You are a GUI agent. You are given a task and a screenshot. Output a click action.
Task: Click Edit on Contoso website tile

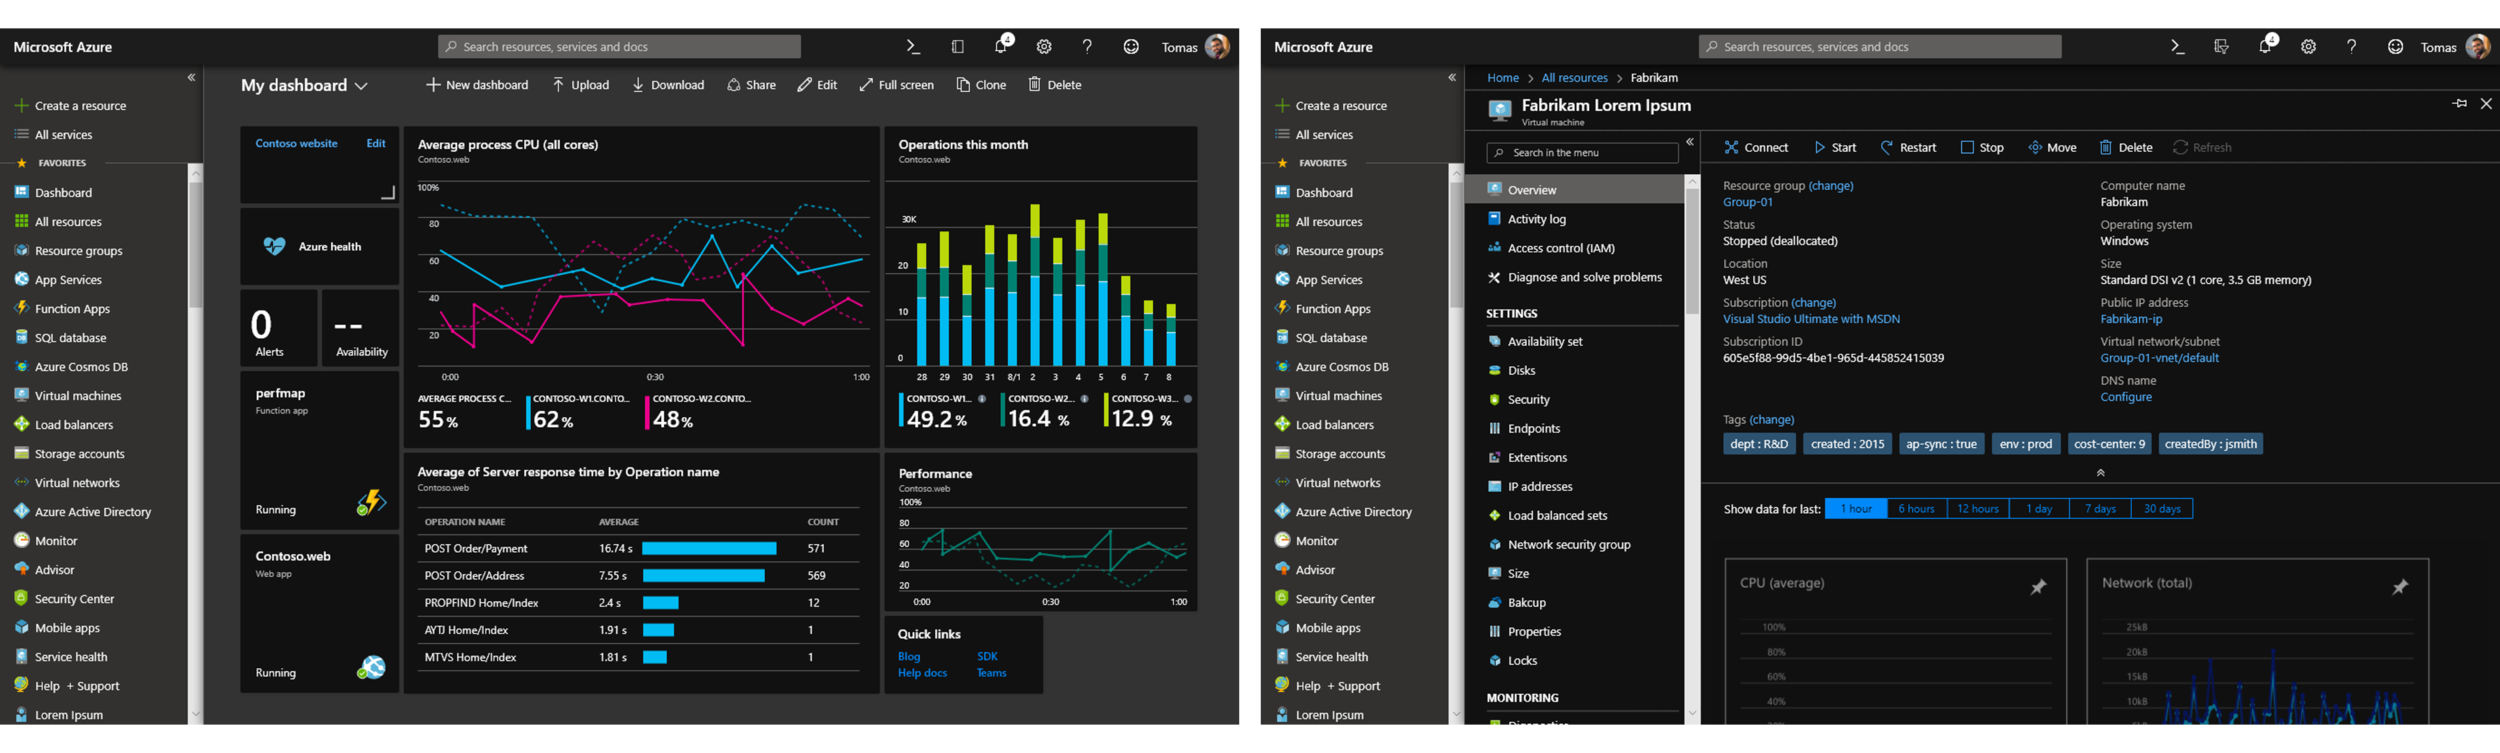point(376,144)
